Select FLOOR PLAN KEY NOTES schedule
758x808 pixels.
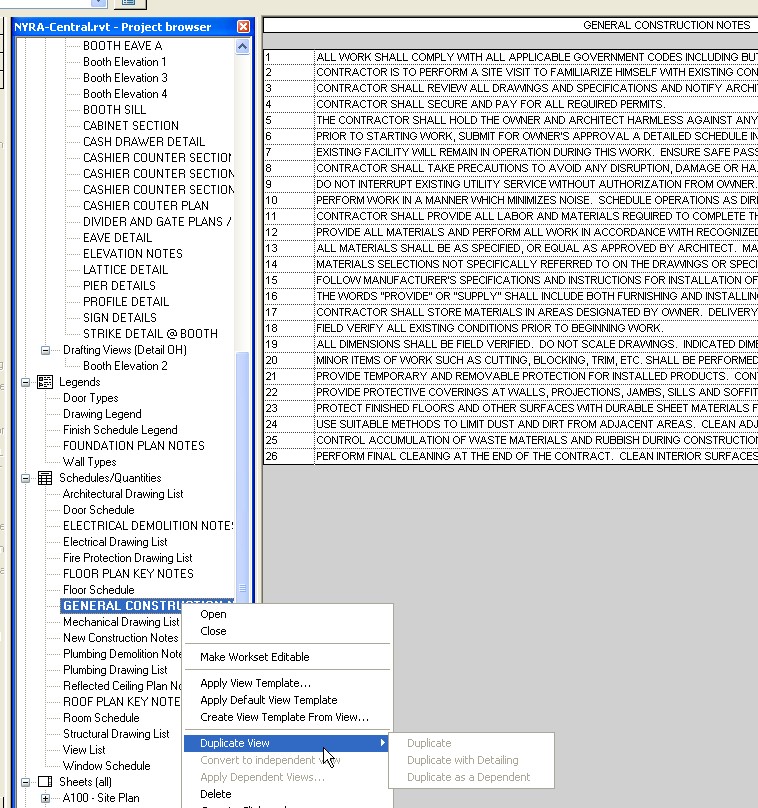pos(128,574)
